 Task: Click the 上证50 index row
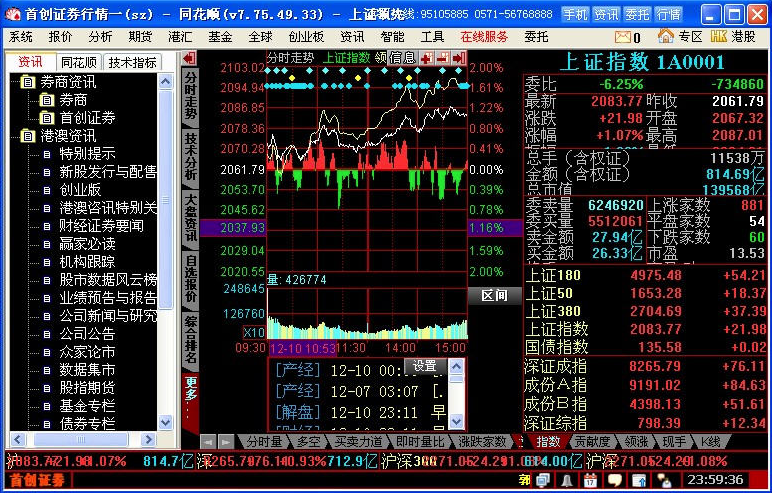(645, 294)
